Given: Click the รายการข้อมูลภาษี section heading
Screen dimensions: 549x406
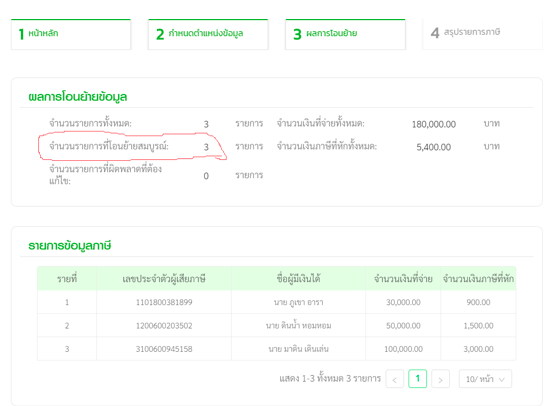Looking at the screenshot, I should [x=70, y=246].
